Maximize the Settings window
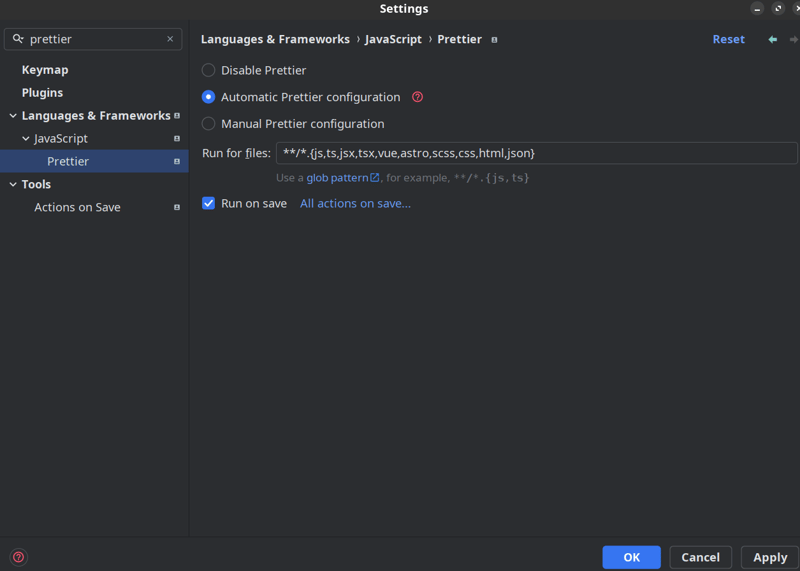 (x=778, y=9)
